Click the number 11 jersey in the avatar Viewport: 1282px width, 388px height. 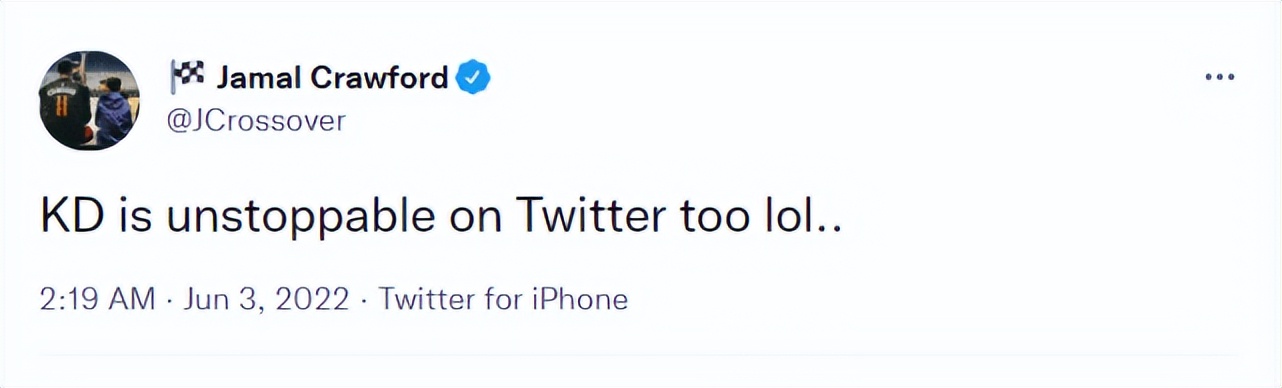click(64, 105)
